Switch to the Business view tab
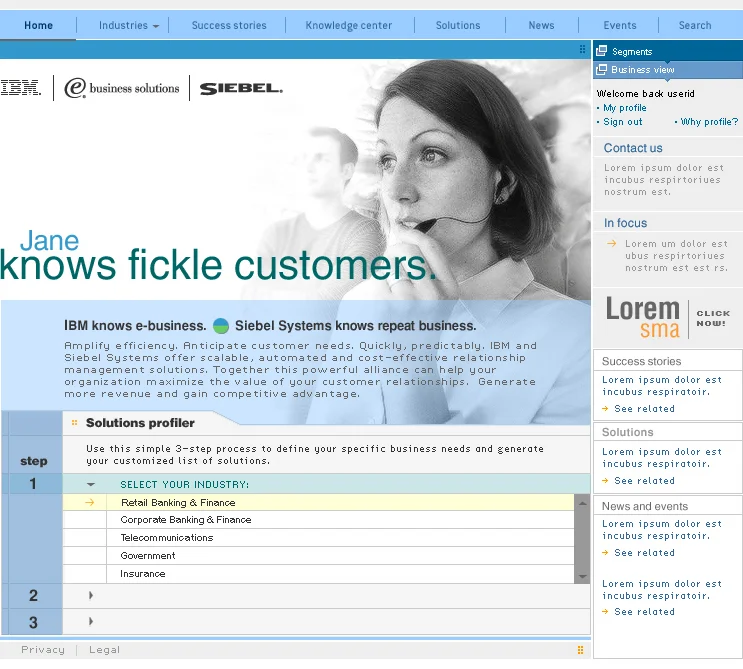This screenshot has height=669, width=743. tap(668, 70)
